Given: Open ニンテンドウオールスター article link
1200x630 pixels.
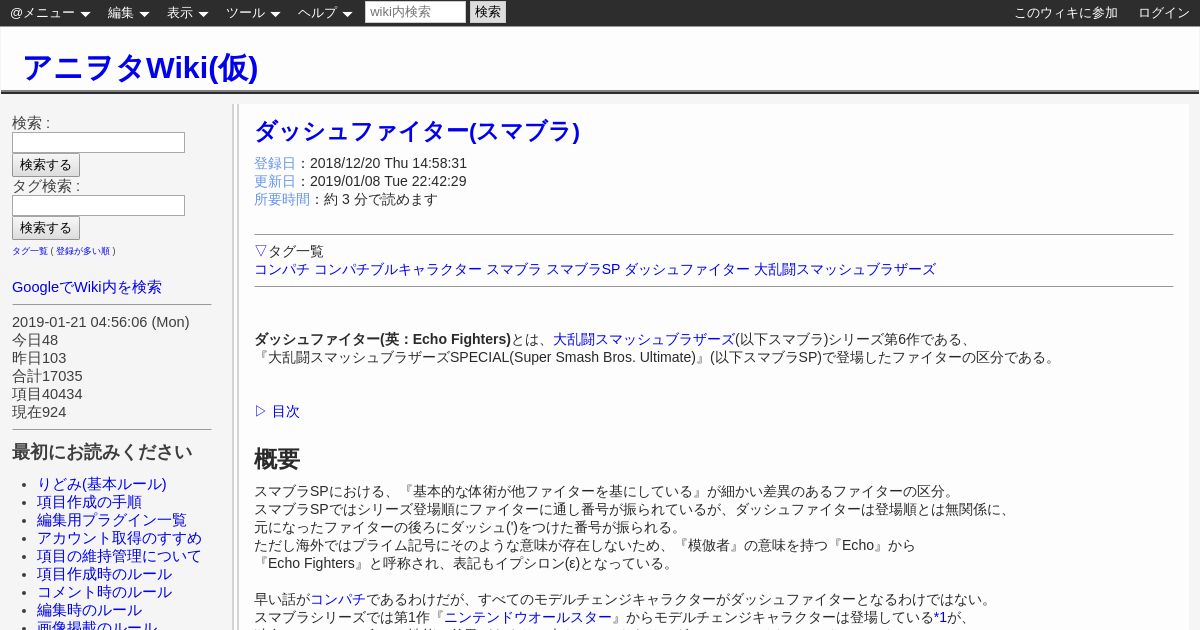Looking at the screenshot, I should [x=528, y=617].
